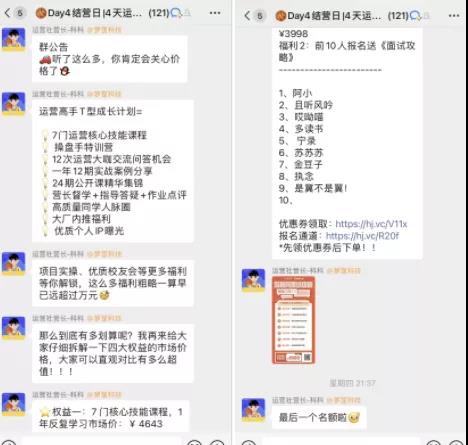Image resolution: width=468 pixels, height=445 pixels.
Task: Open coupon link https://hj.vc/V11x
Action: 371,224
